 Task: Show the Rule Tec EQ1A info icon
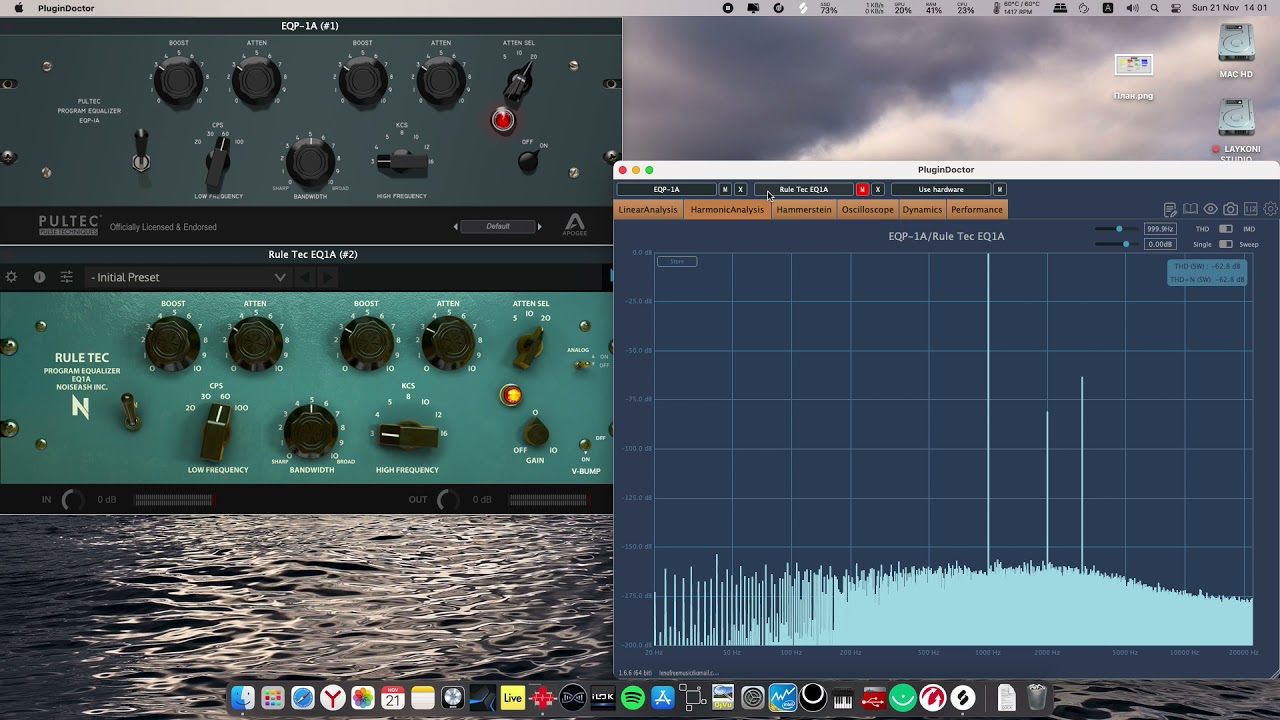tap(40, 277)
